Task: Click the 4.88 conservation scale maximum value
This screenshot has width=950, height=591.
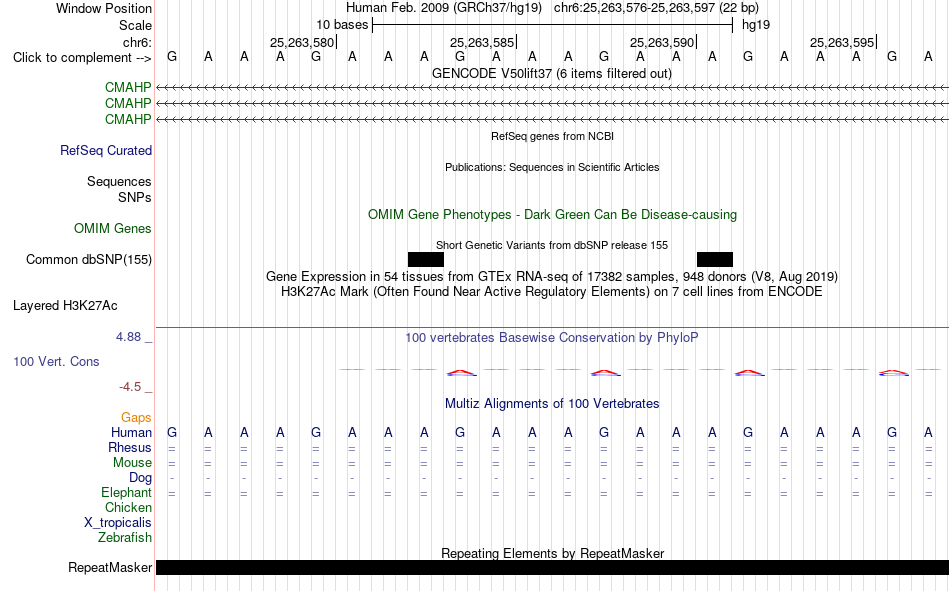Action: point(128,336)
